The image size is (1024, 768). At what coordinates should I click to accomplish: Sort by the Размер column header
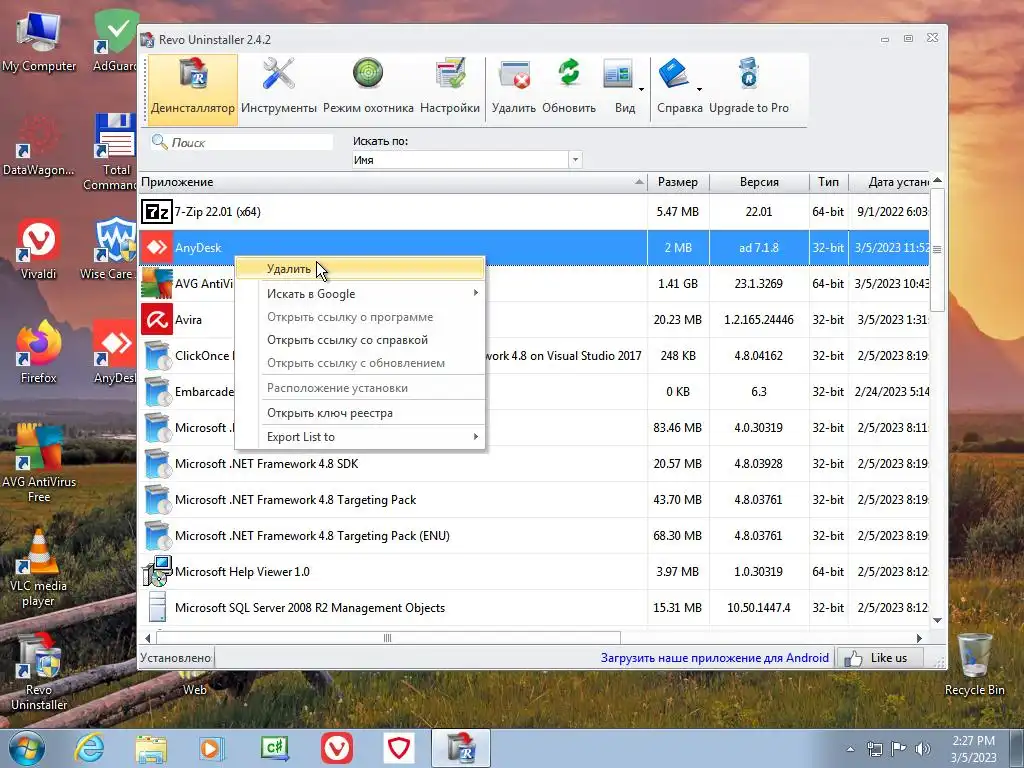pyautogui.click(x=678, y=182)
